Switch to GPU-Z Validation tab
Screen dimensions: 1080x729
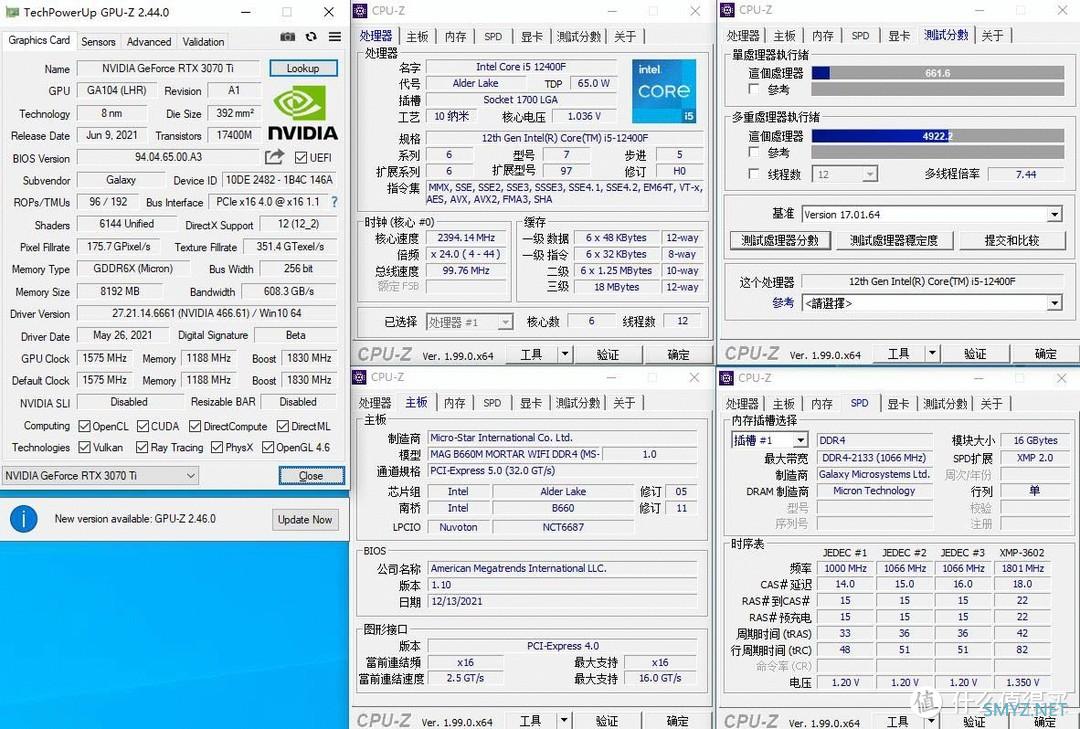click(x=203, y=41)
